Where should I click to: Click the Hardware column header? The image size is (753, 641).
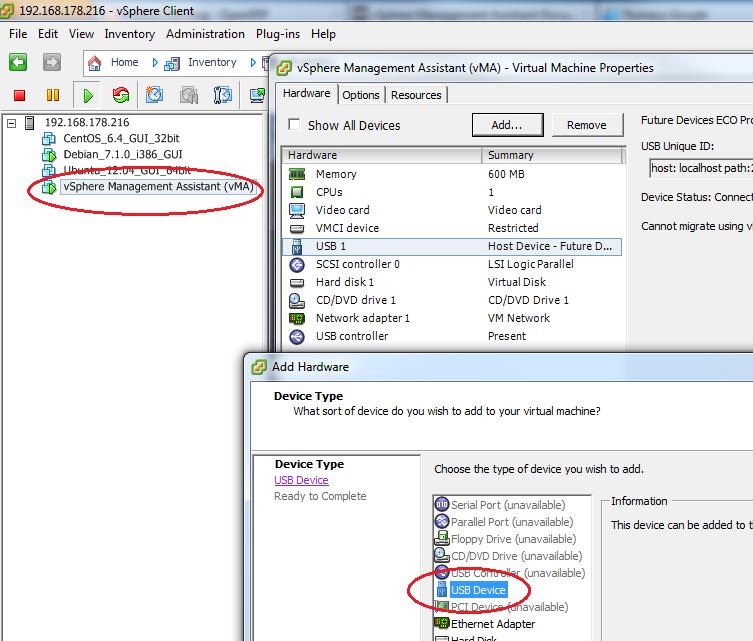click(x=382, y=155)
